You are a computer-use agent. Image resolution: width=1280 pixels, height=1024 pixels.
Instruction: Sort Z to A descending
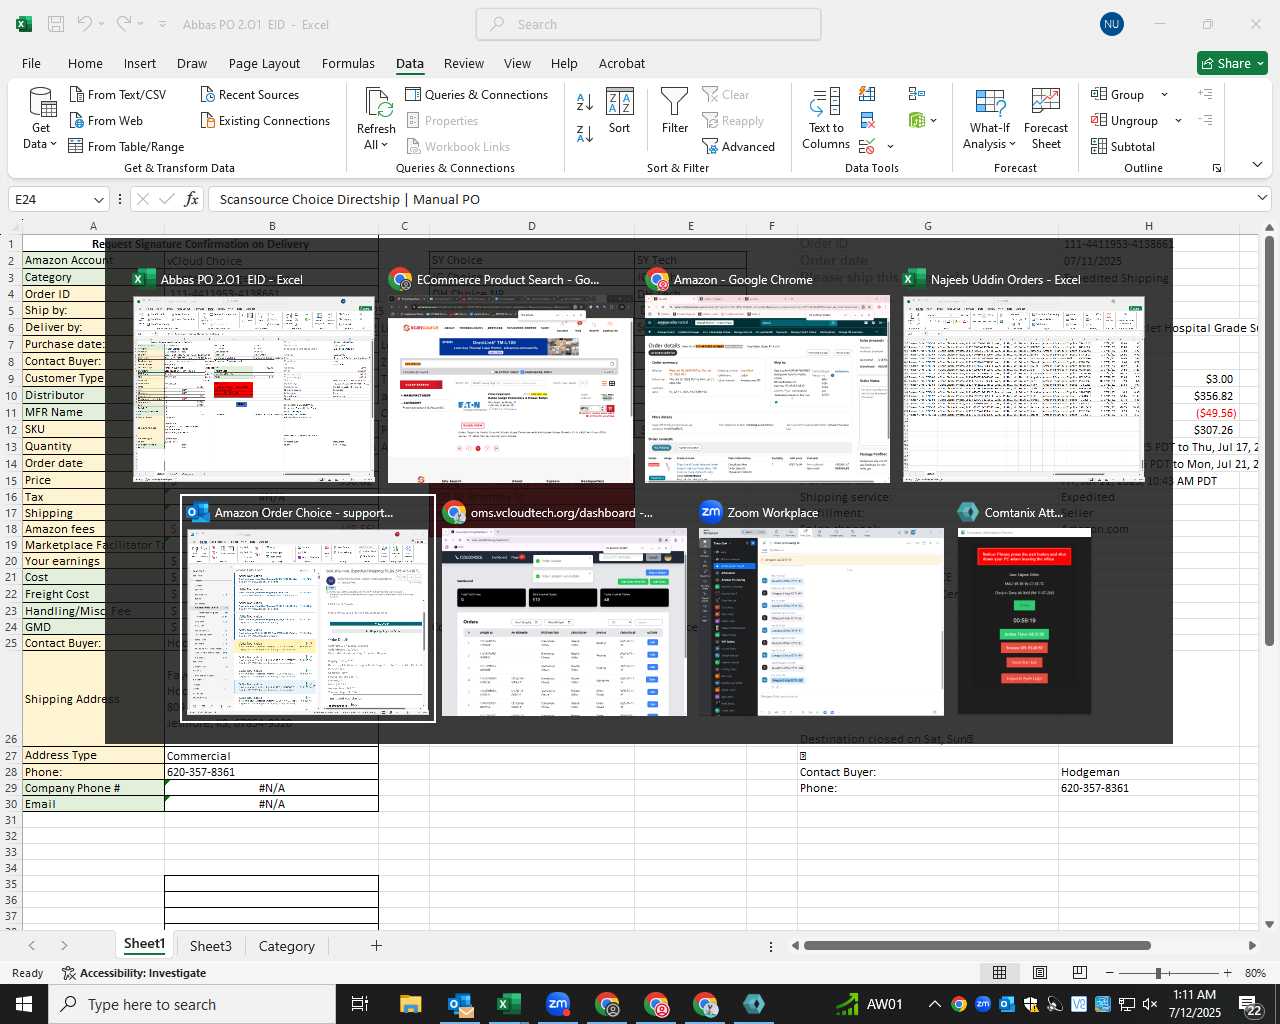[585, 133]
